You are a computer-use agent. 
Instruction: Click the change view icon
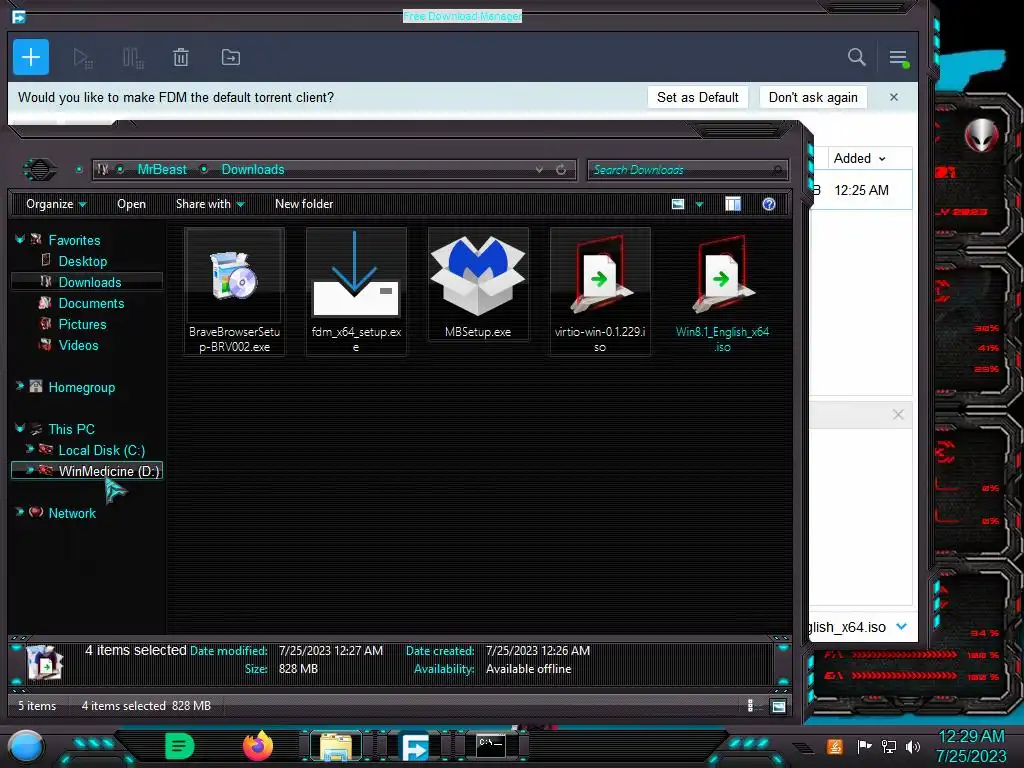pos(678,204)
